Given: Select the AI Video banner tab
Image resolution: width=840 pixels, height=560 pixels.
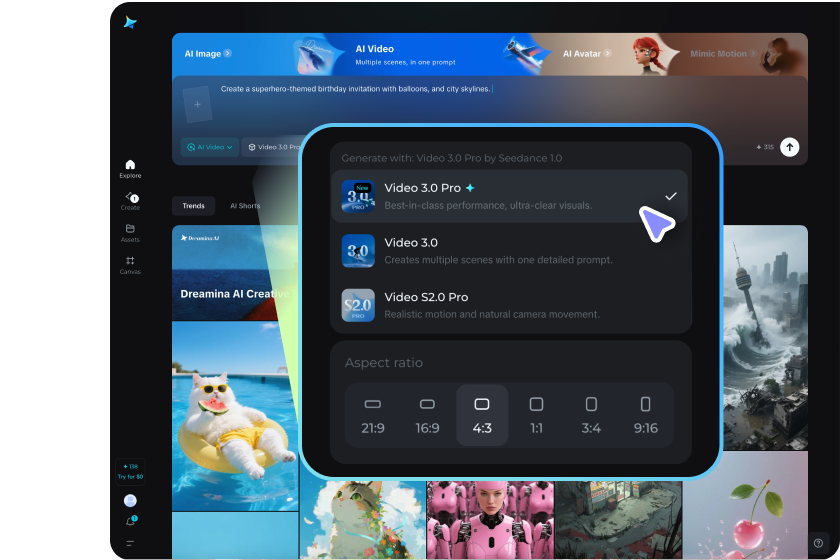Looking at the screenshot, I should pos(405,55).
